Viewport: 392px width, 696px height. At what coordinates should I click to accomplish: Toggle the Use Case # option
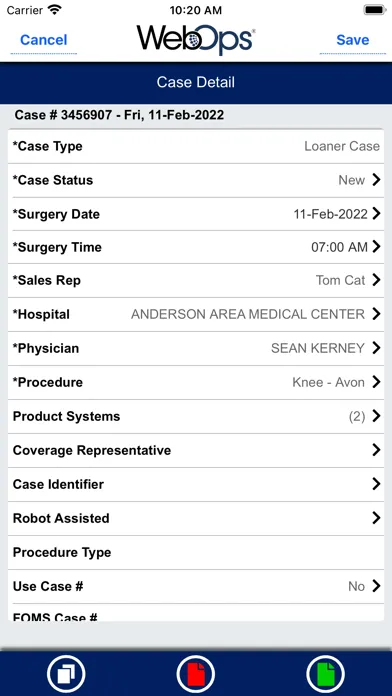pyautogui.click(x=196, y=586)
